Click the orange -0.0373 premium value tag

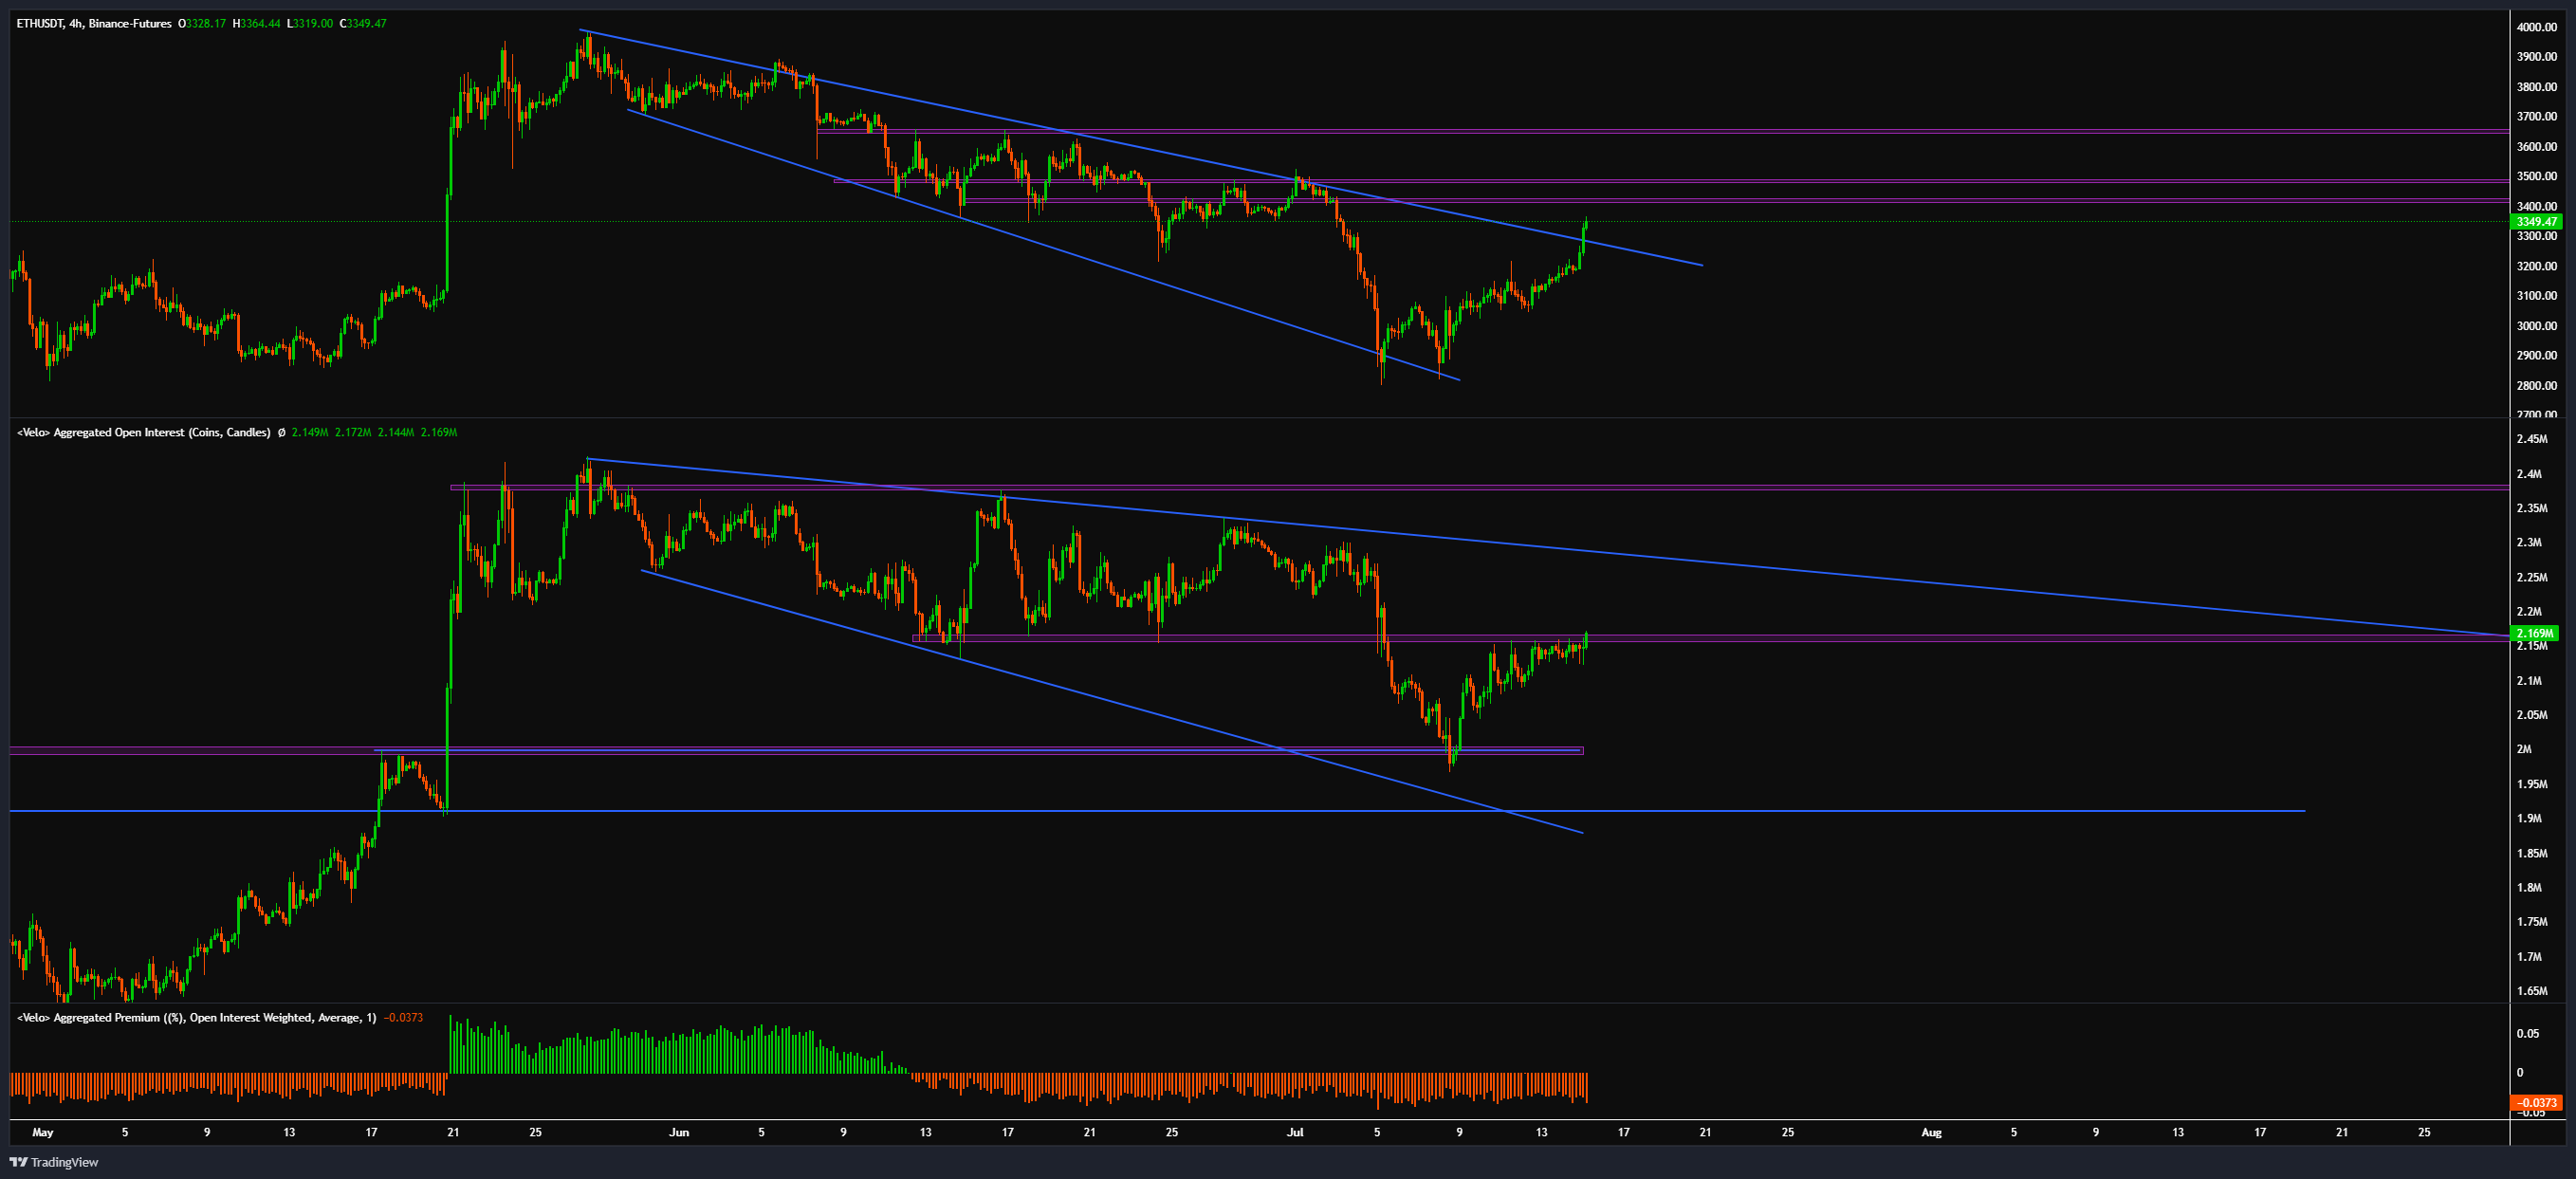pyautogui.click(x=2535, y=1102)
